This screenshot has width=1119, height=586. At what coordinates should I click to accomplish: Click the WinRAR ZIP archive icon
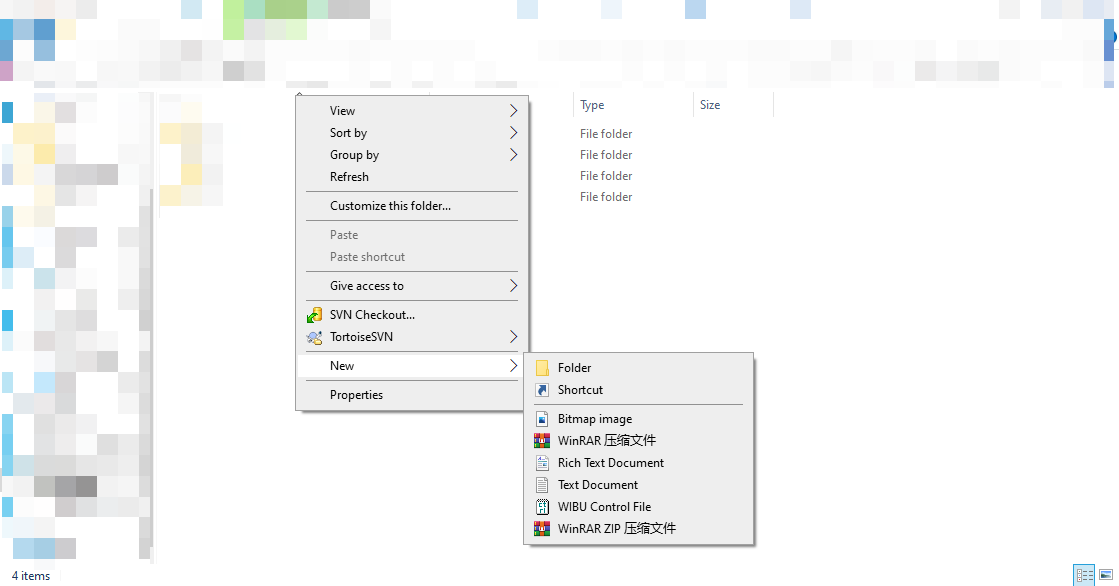(542, 529)
